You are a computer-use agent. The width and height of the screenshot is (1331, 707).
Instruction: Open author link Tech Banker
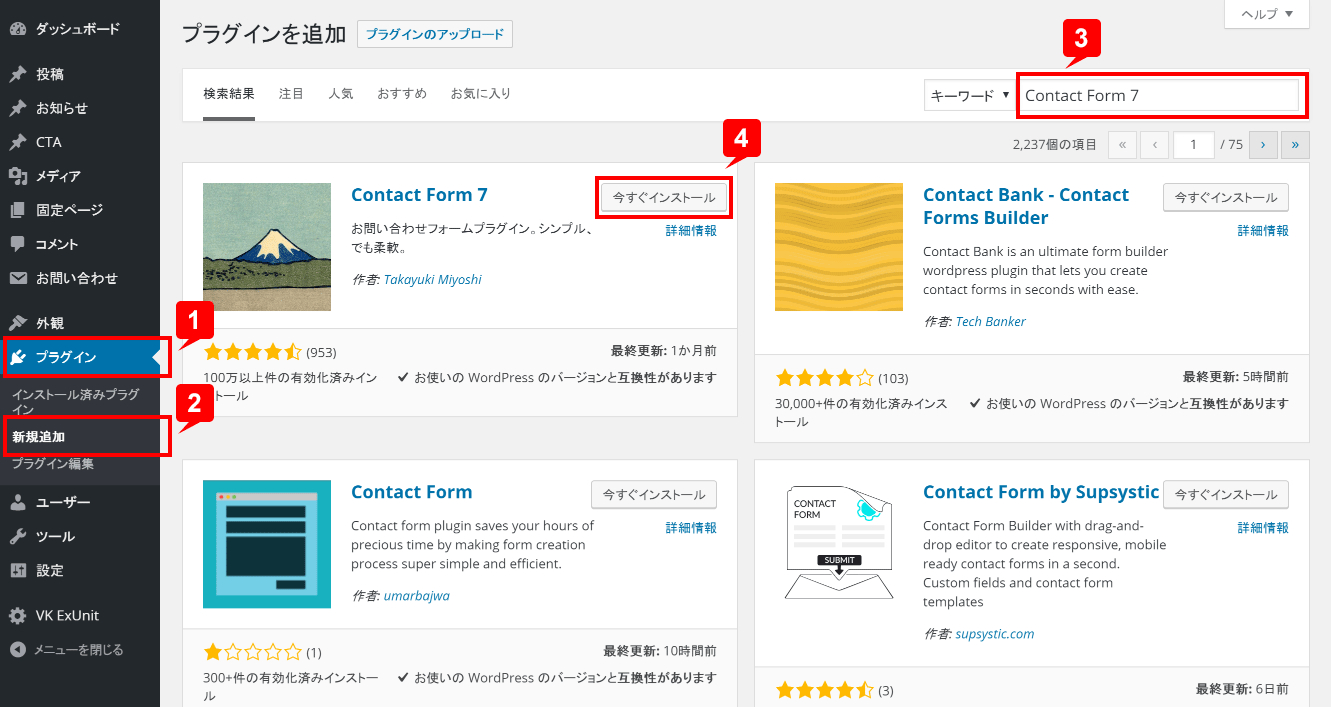pos(991,322)
